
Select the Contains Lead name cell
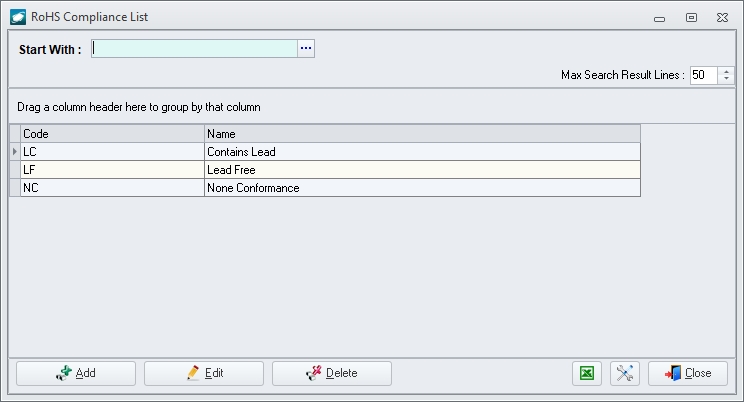[422, 152]
